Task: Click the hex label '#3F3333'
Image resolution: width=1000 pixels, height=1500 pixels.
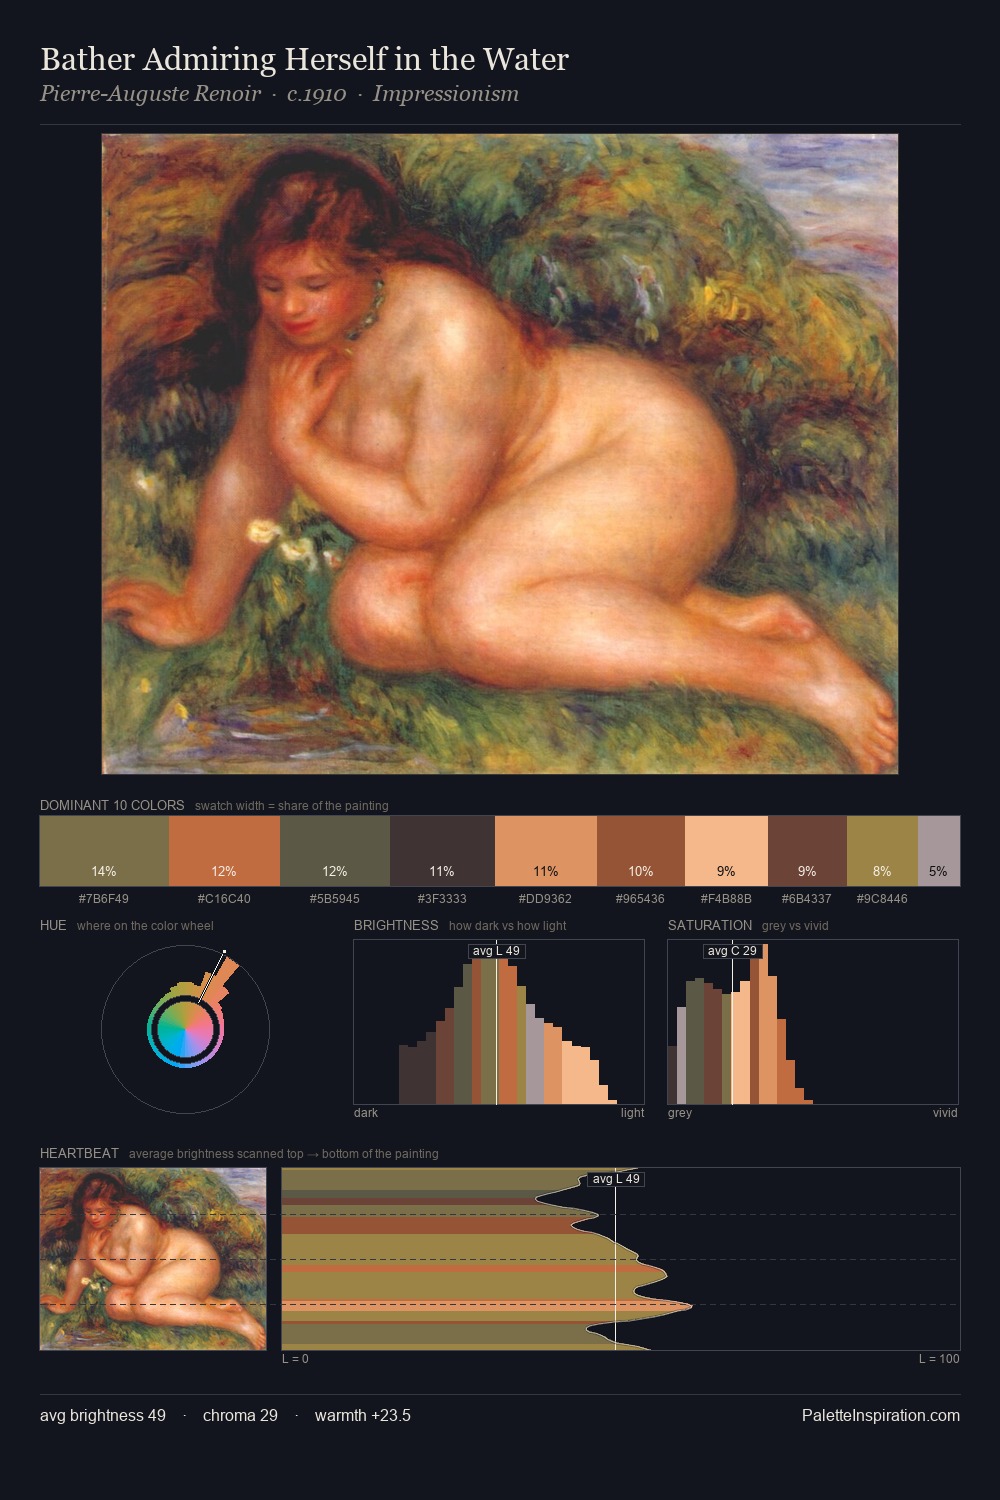Action: tap(442, 898)
